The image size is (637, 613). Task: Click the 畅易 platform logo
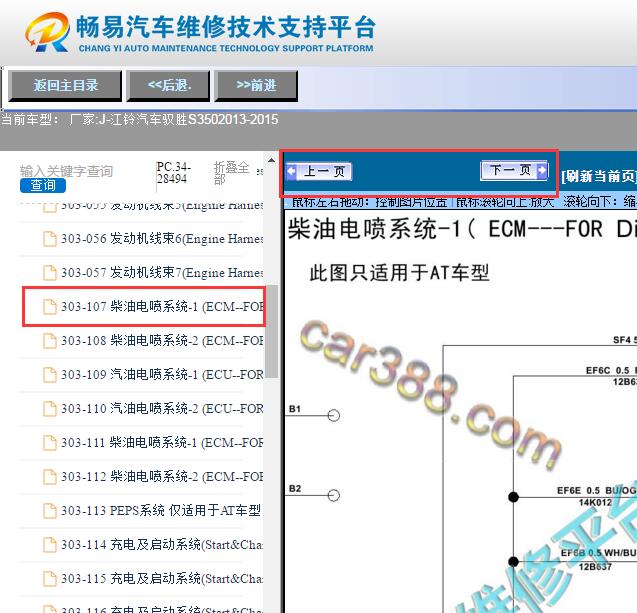(x=47, y=32)
